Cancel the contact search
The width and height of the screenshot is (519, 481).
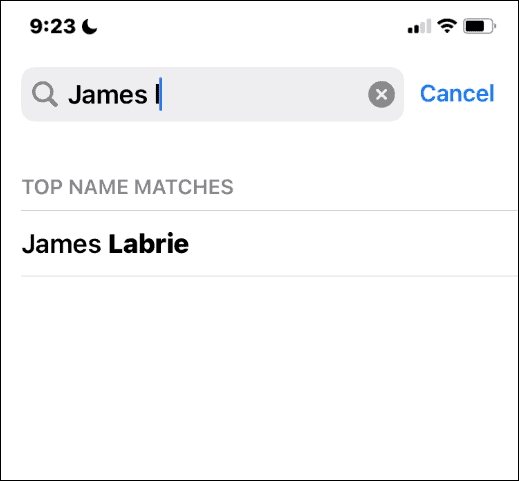457,93
